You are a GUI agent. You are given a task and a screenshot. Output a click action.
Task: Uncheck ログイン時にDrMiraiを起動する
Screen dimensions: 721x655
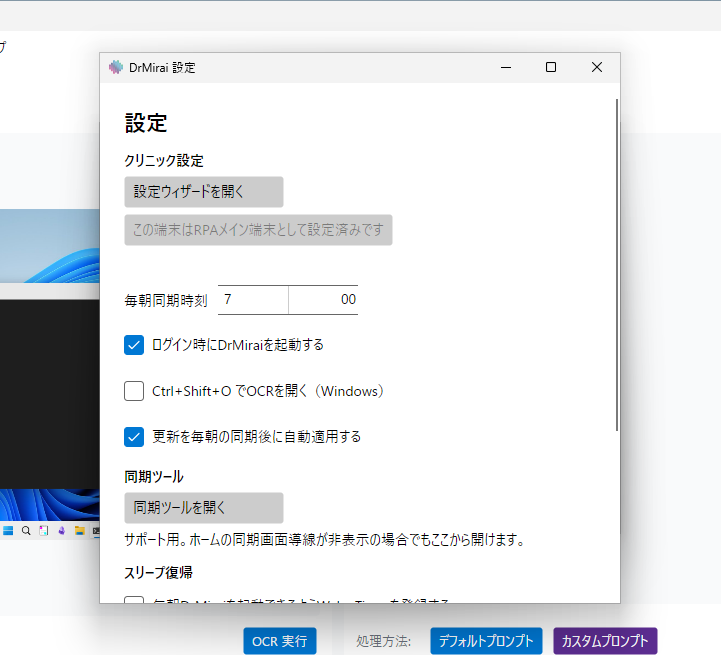click(134, 345)
